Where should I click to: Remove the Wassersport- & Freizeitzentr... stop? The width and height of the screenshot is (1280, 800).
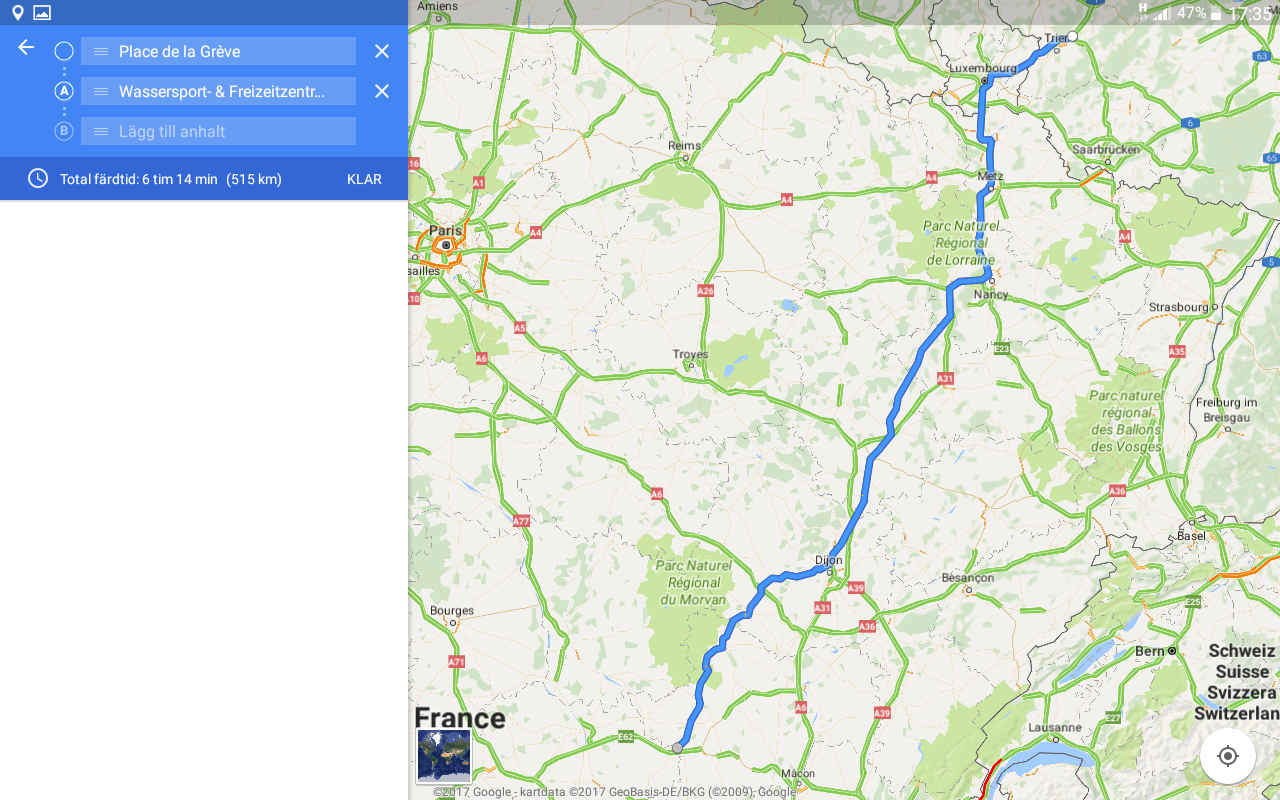pos(382,91)
